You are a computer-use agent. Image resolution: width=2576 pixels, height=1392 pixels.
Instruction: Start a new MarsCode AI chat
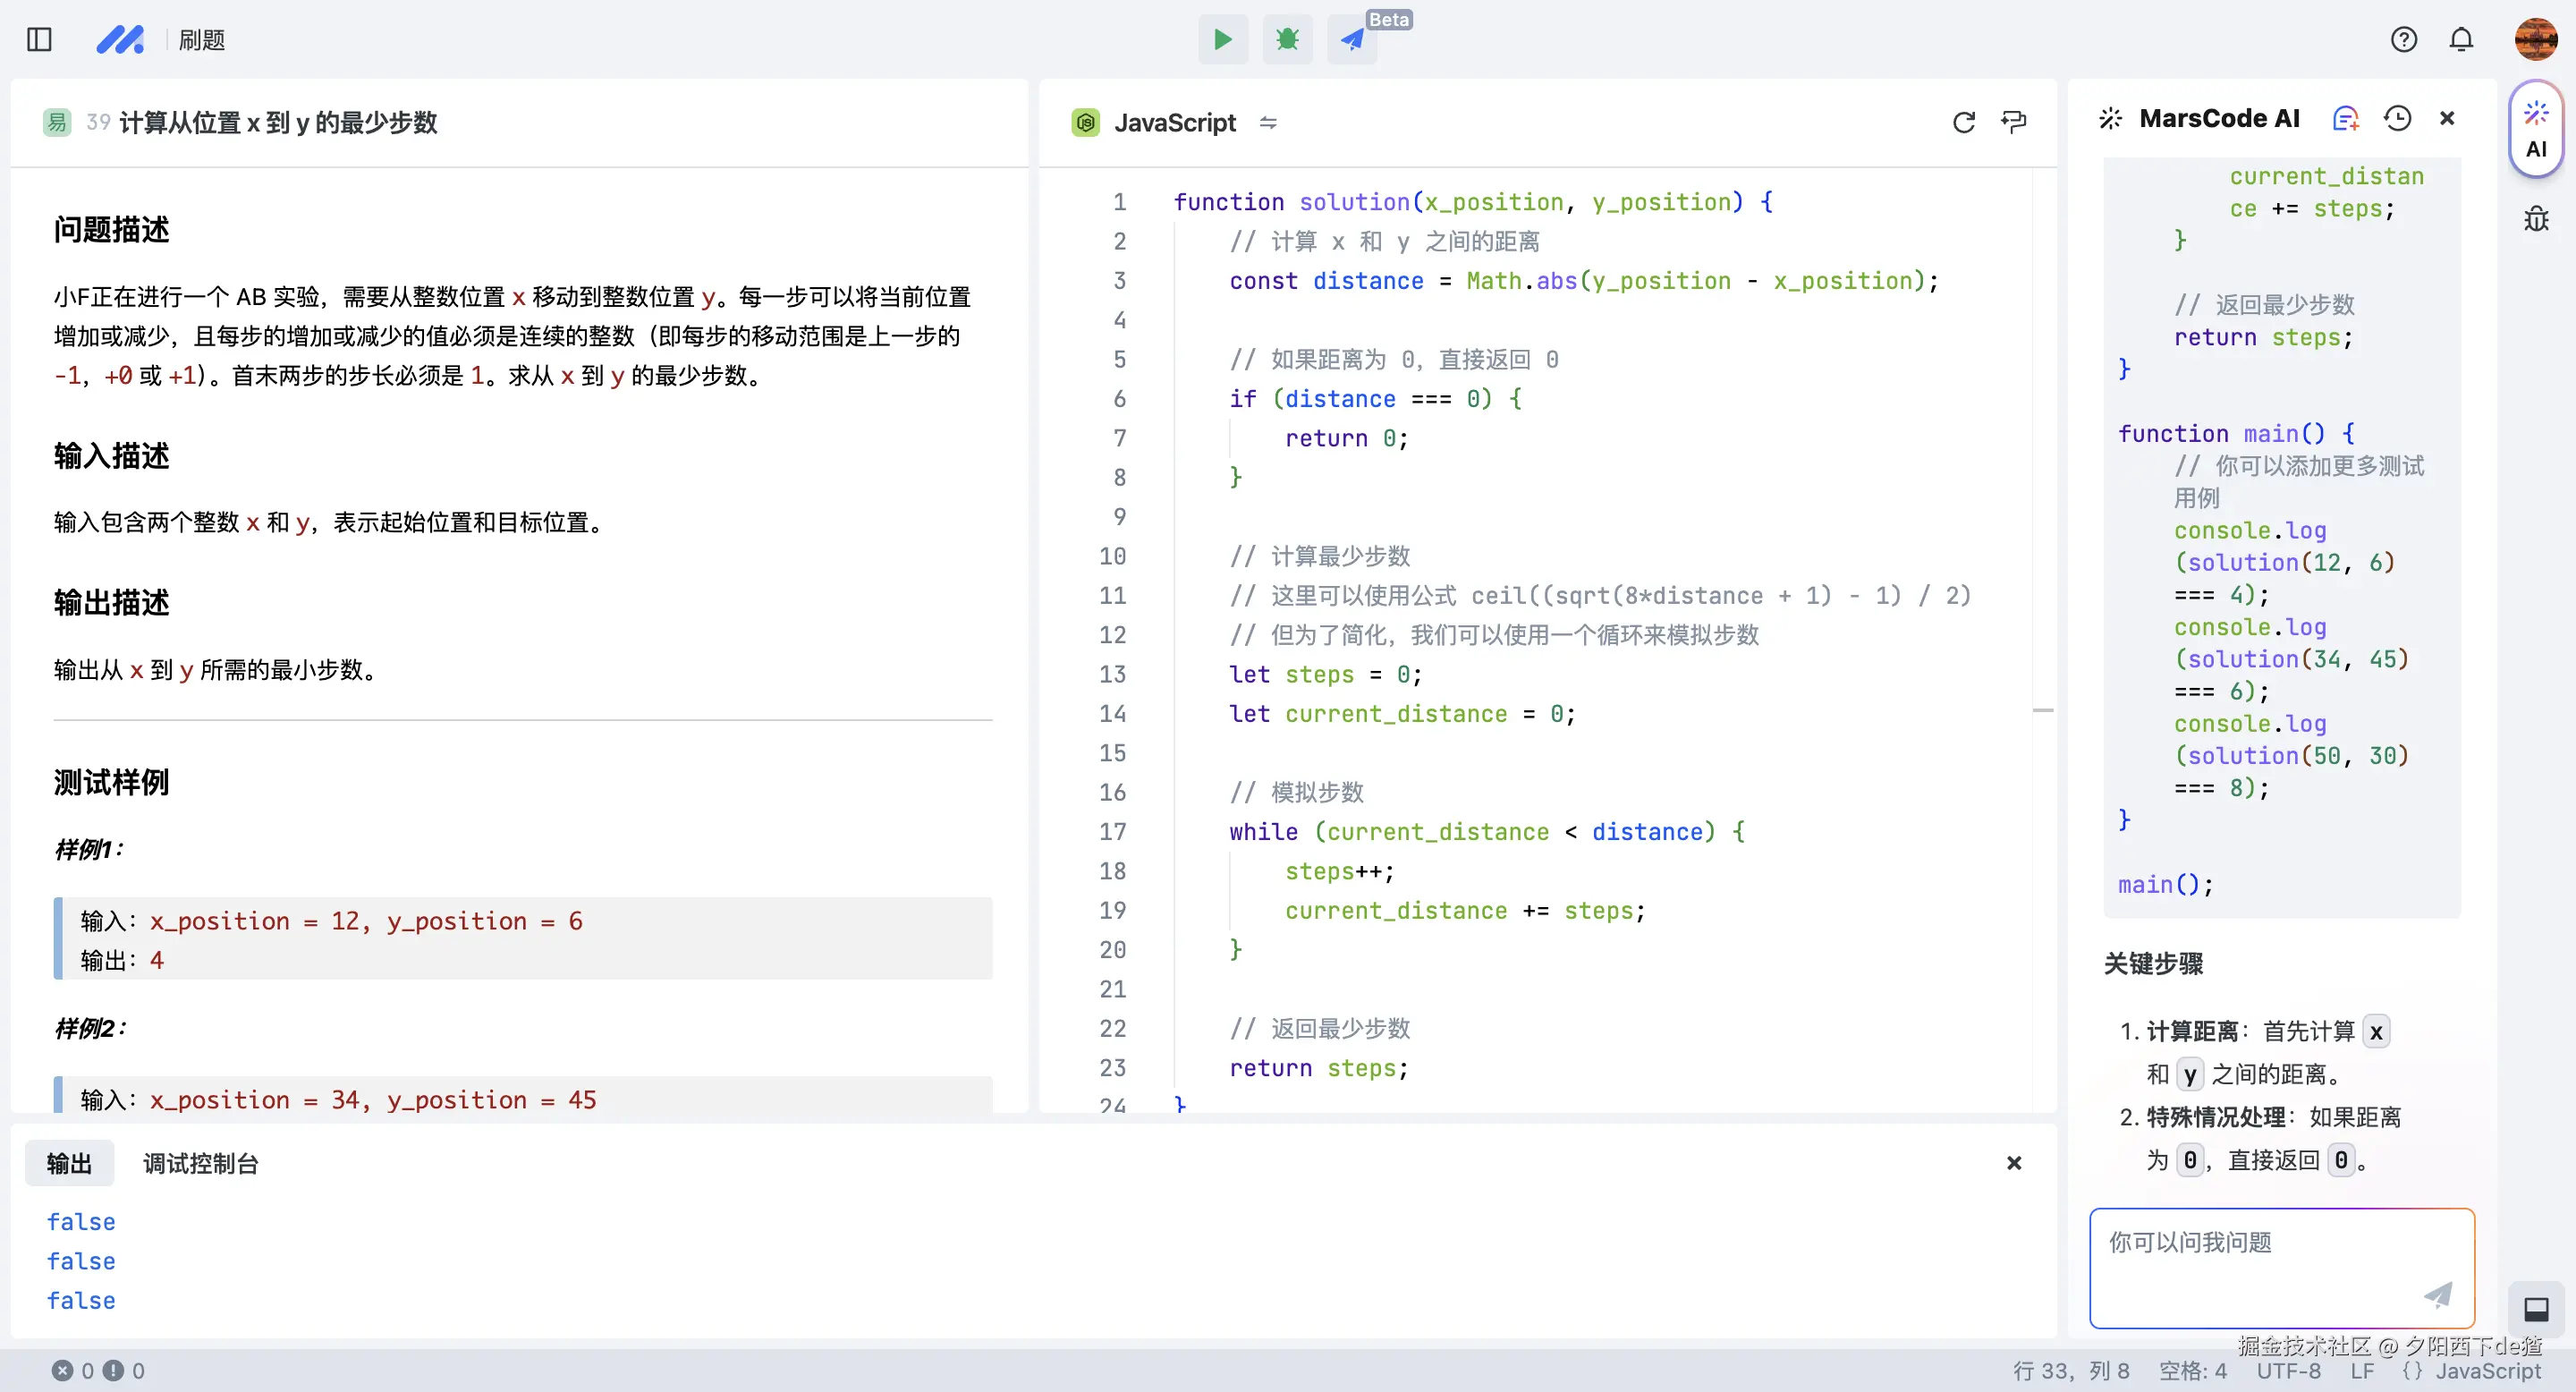click(x=2345, y=119)
